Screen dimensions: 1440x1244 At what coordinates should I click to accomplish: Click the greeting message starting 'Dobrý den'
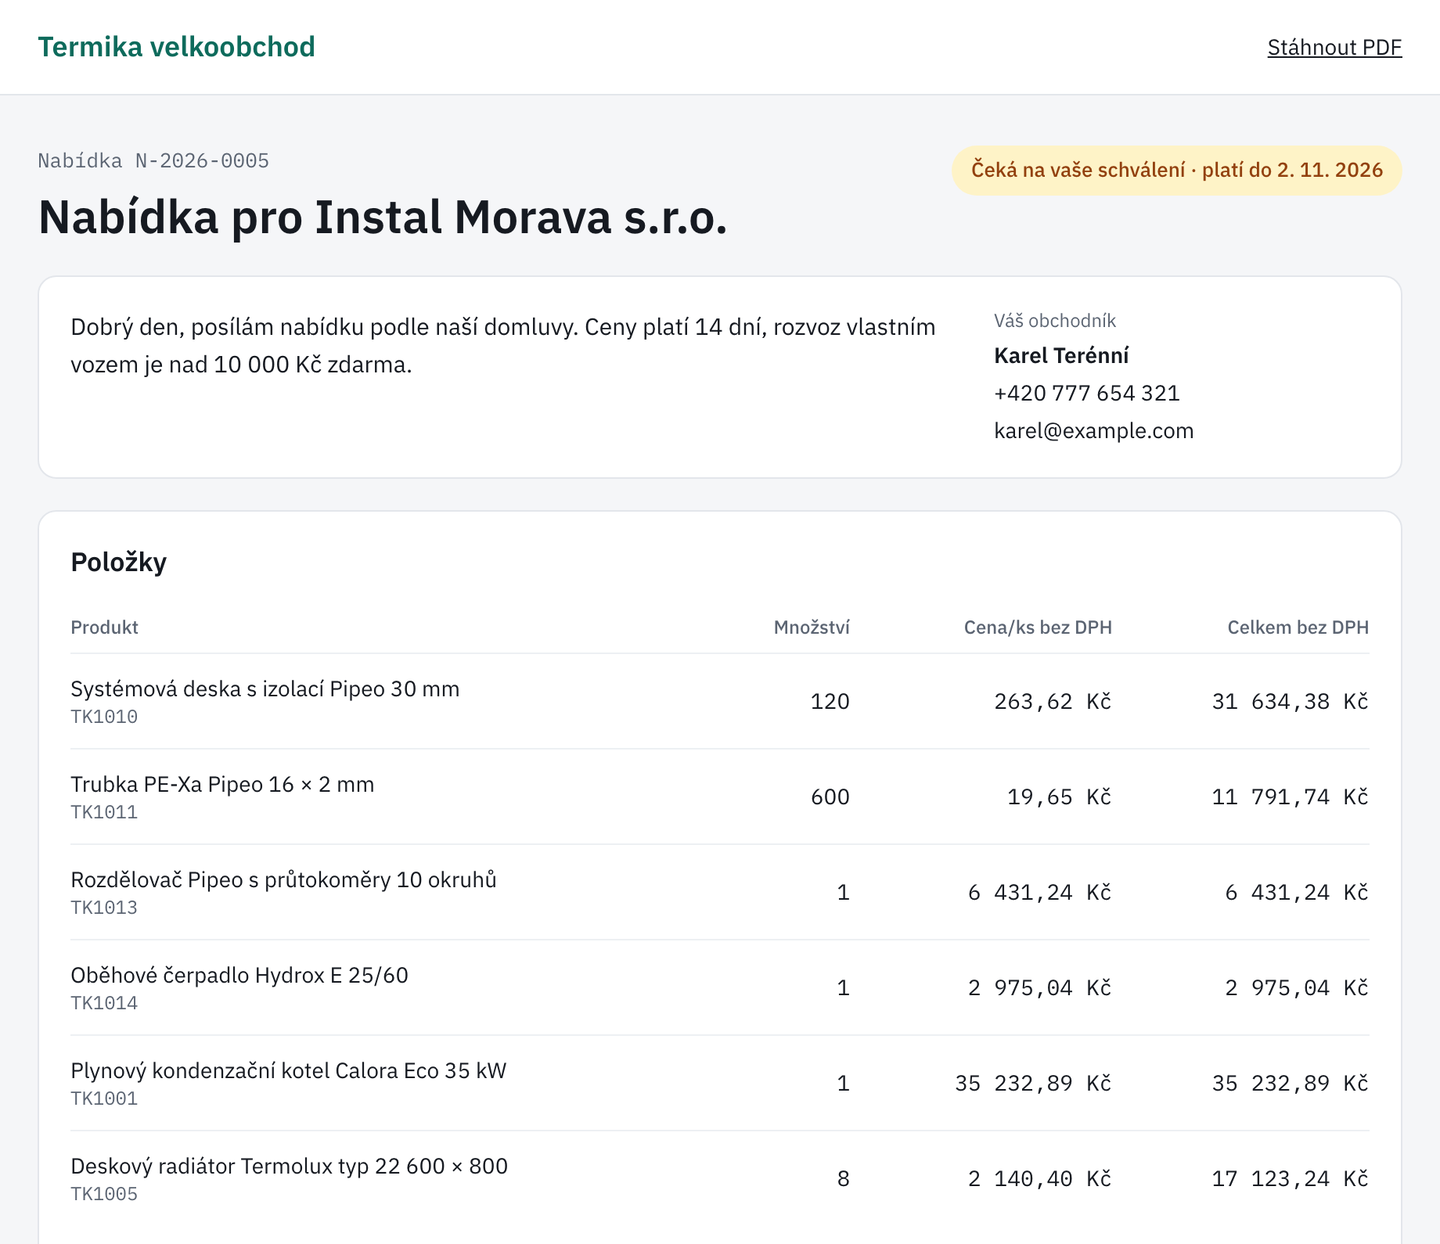click(503, 346)
